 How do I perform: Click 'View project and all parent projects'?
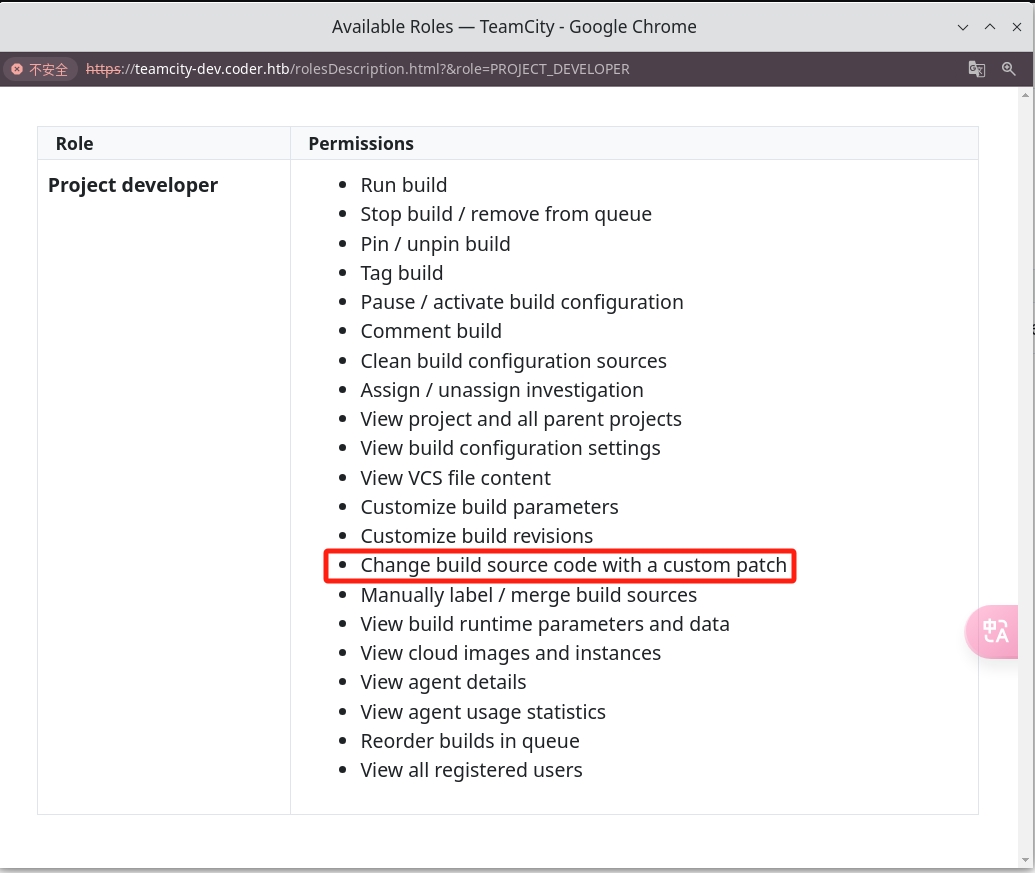(521, 419)
